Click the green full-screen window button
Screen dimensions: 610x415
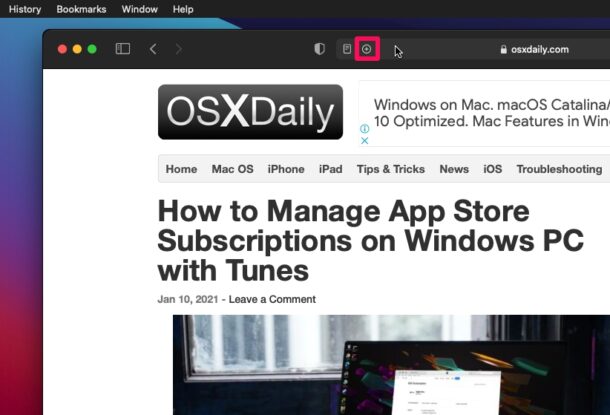pos(92,49)
